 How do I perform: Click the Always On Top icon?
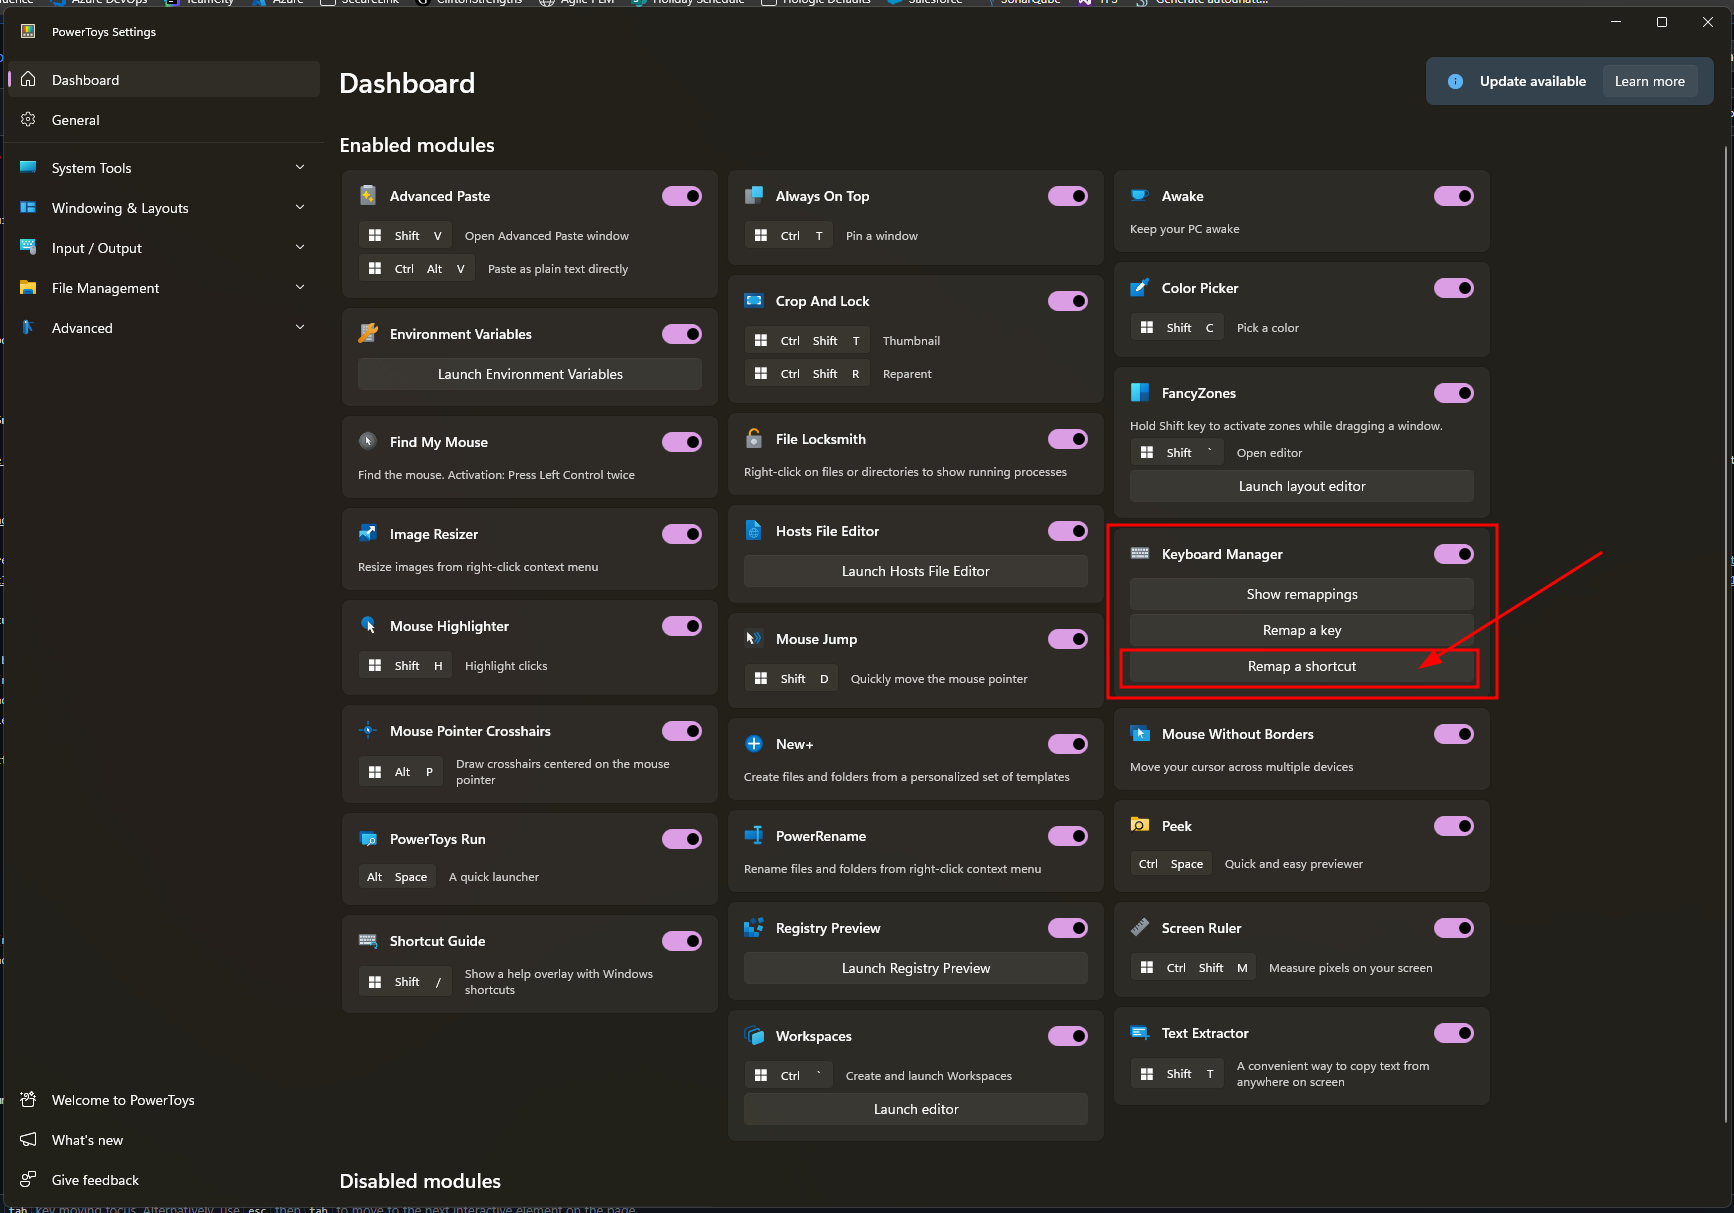[754, 196]
